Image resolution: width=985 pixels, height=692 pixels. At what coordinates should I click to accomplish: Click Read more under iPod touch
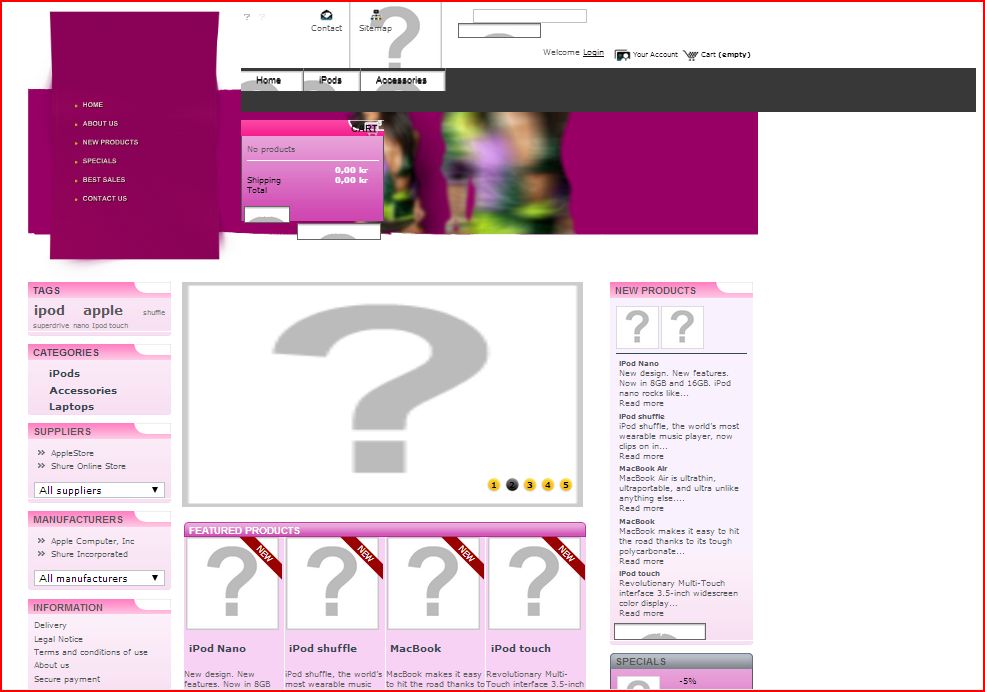pyautogui.click(x=641, y=614)
